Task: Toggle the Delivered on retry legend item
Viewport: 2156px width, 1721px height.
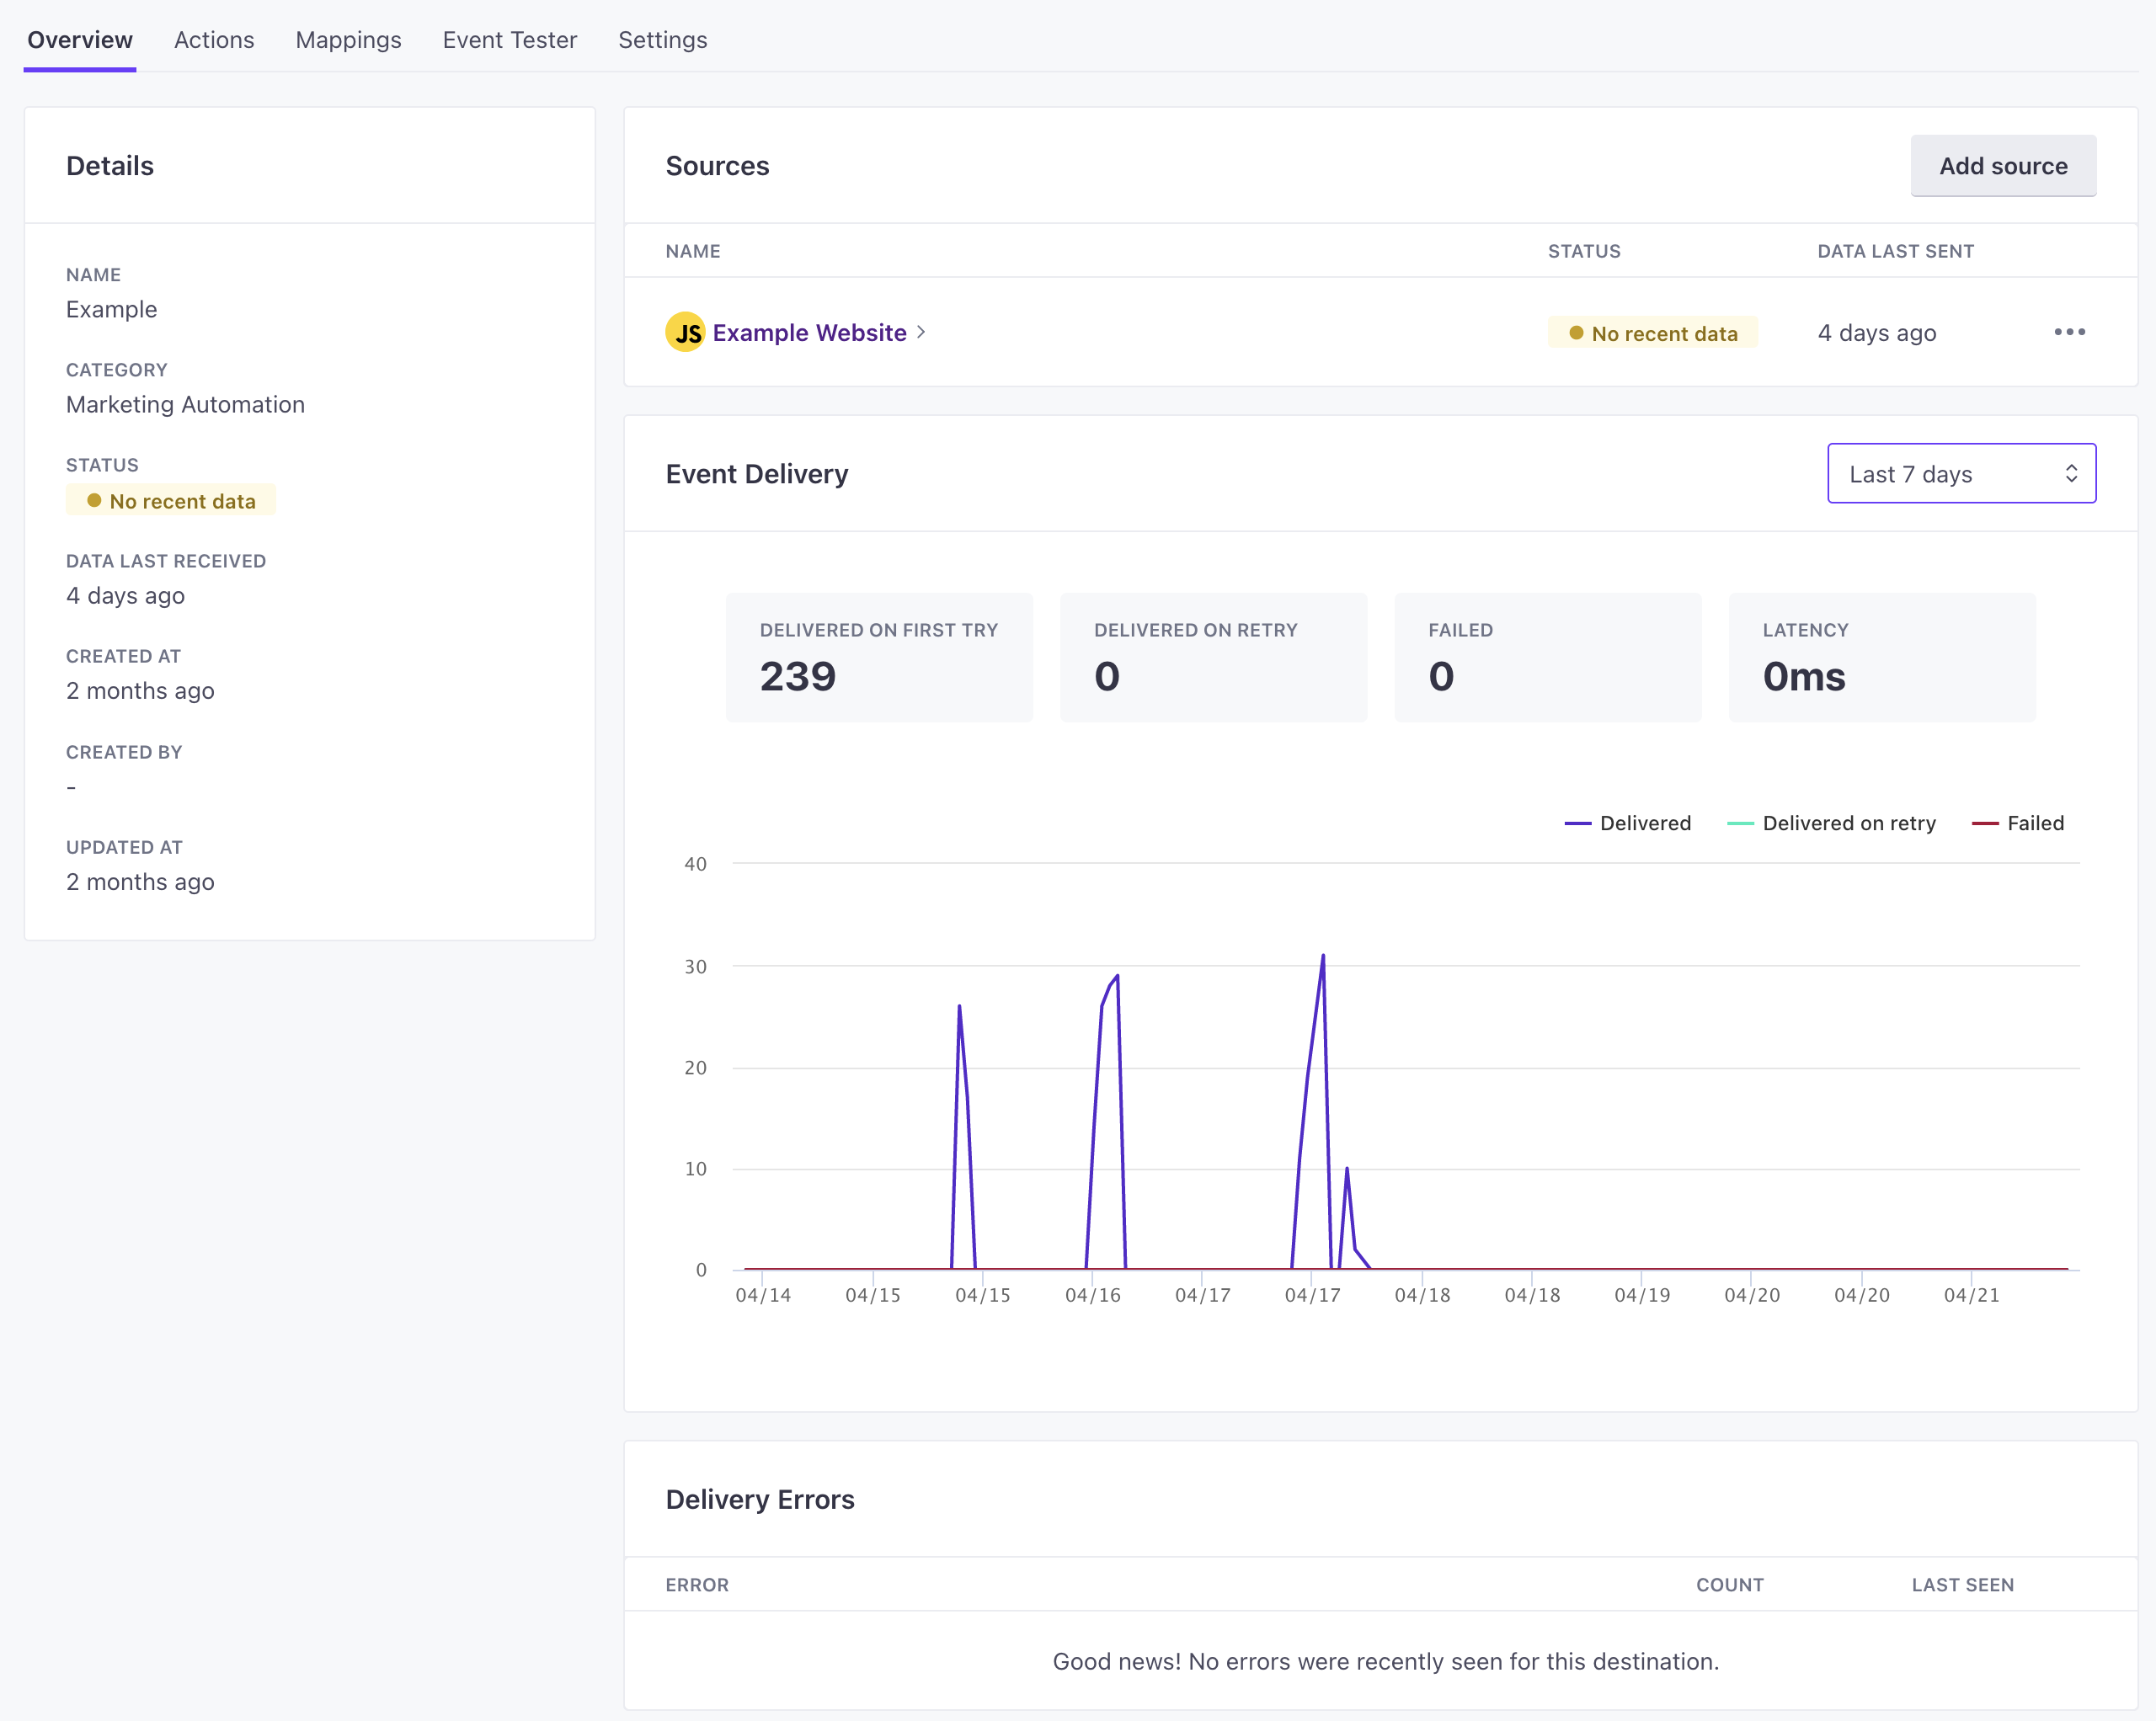Action: click(1831, 823)
